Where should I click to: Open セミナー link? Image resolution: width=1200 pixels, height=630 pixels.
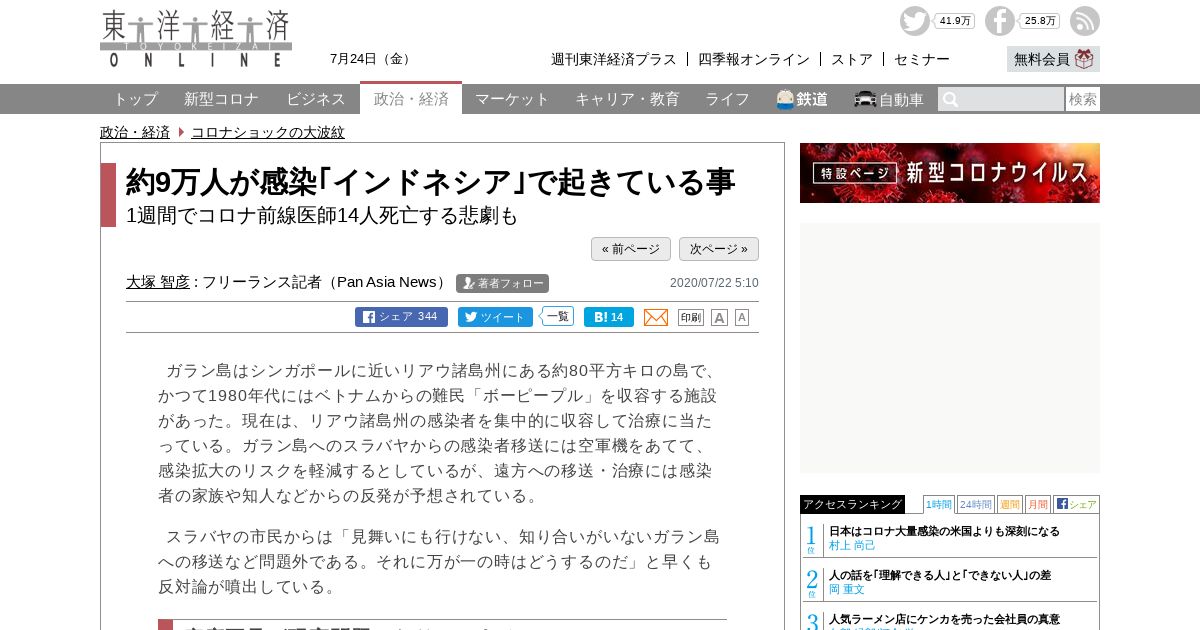(922, 59)
